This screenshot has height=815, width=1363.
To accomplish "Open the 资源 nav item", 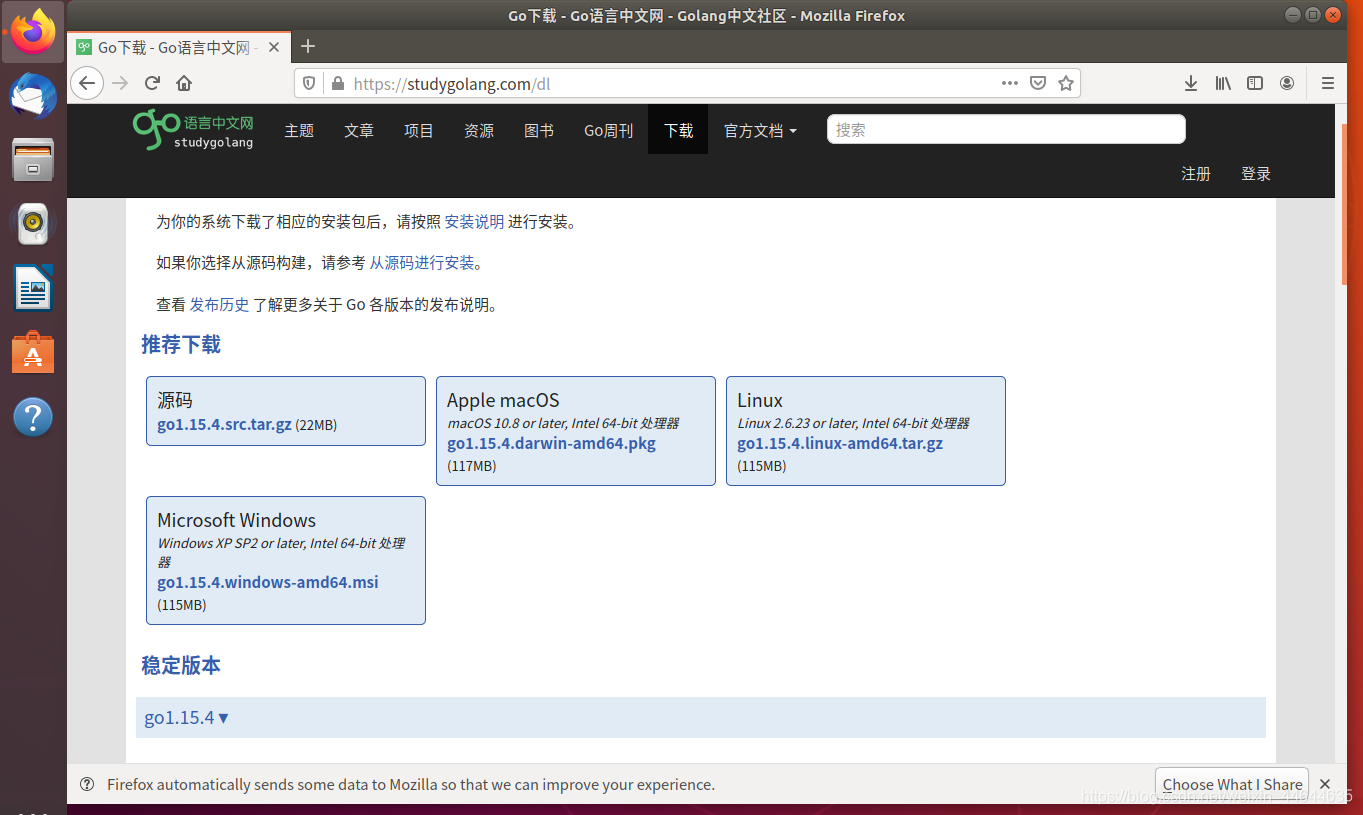I will (x=479, y=130).
